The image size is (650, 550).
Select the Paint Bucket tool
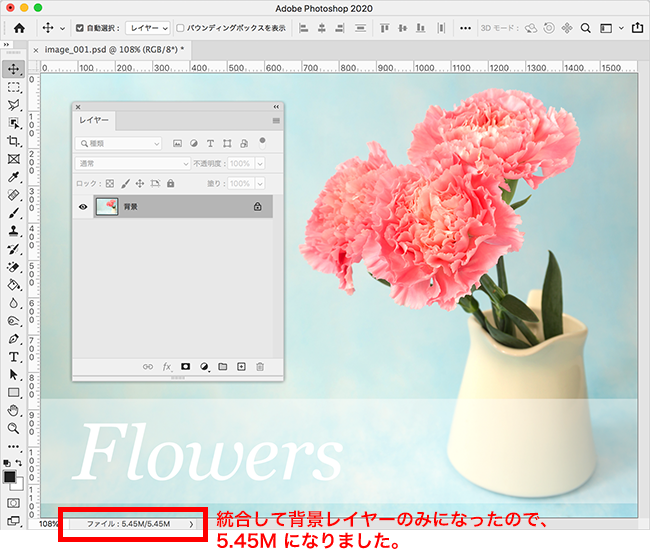tap(13, 285)
